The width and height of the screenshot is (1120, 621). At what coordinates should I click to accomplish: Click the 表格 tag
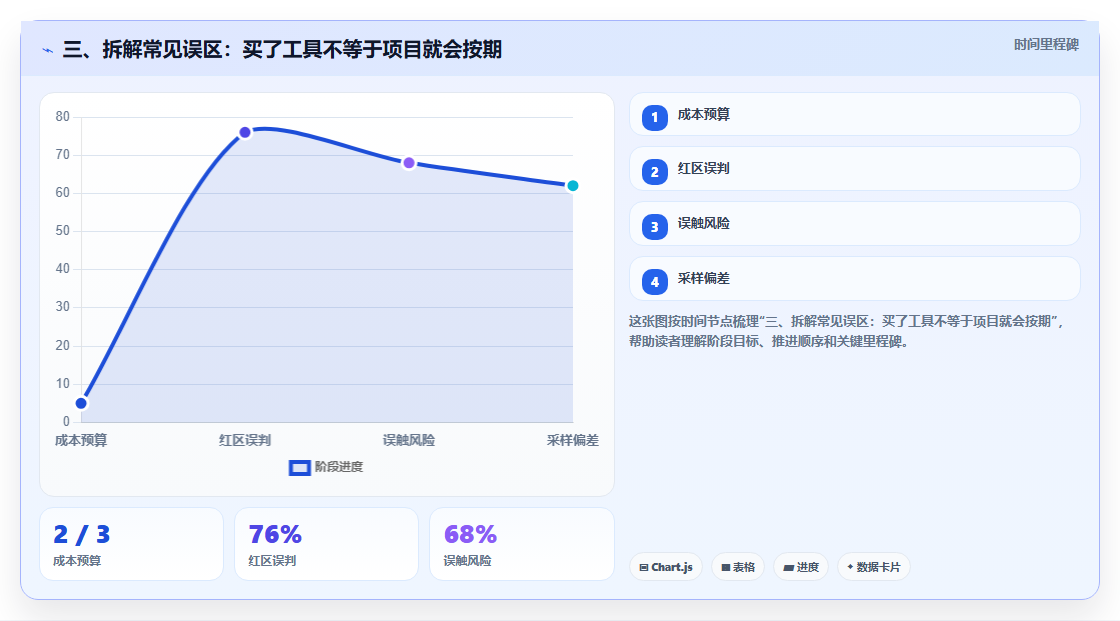point(738,567)
